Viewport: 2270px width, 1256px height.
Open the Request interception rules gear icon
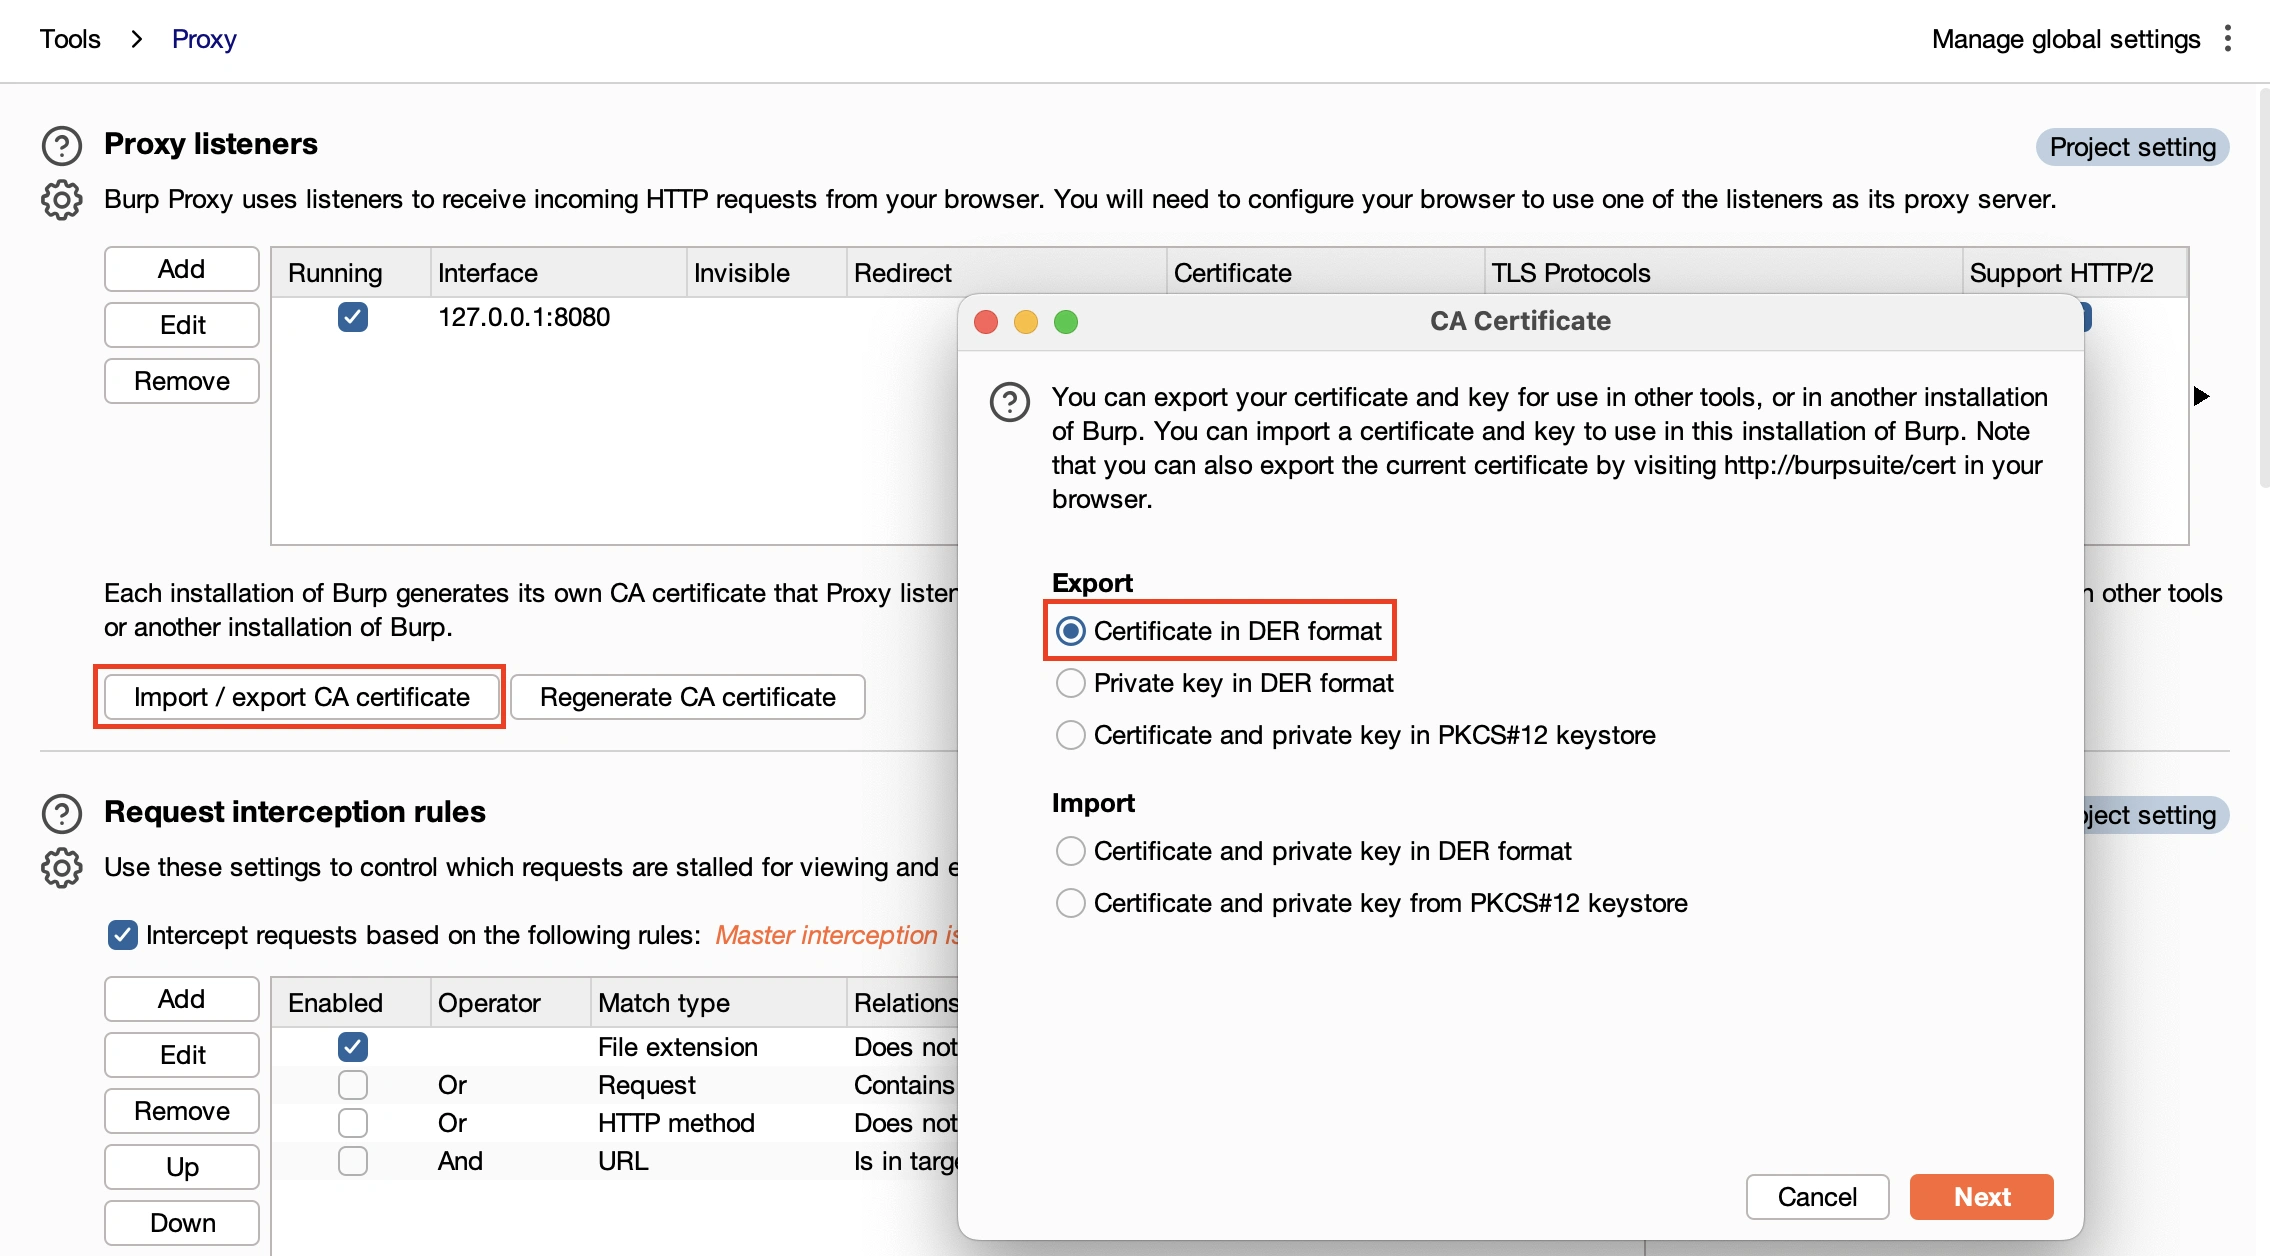click(61, 868)
